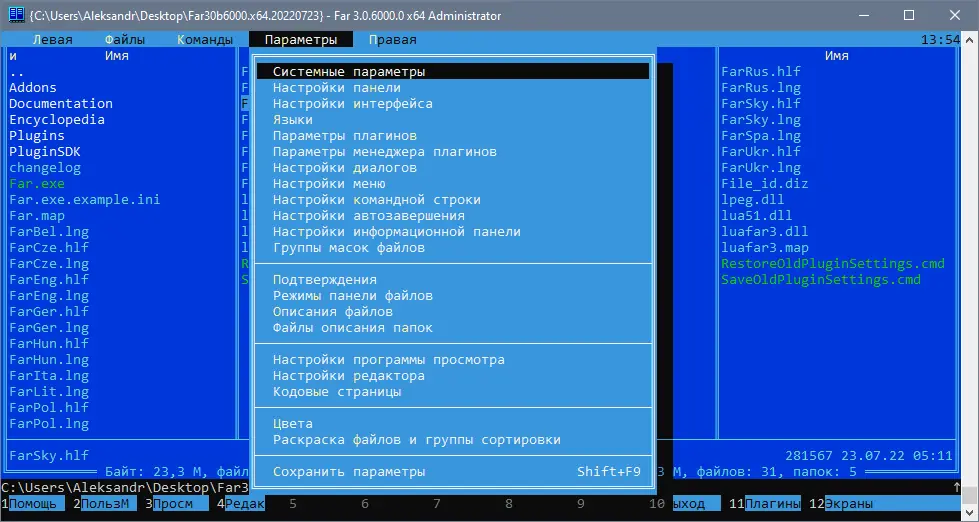Choose the Языки entry
Viewport: 979px width, 522px height.
[453, 120]
